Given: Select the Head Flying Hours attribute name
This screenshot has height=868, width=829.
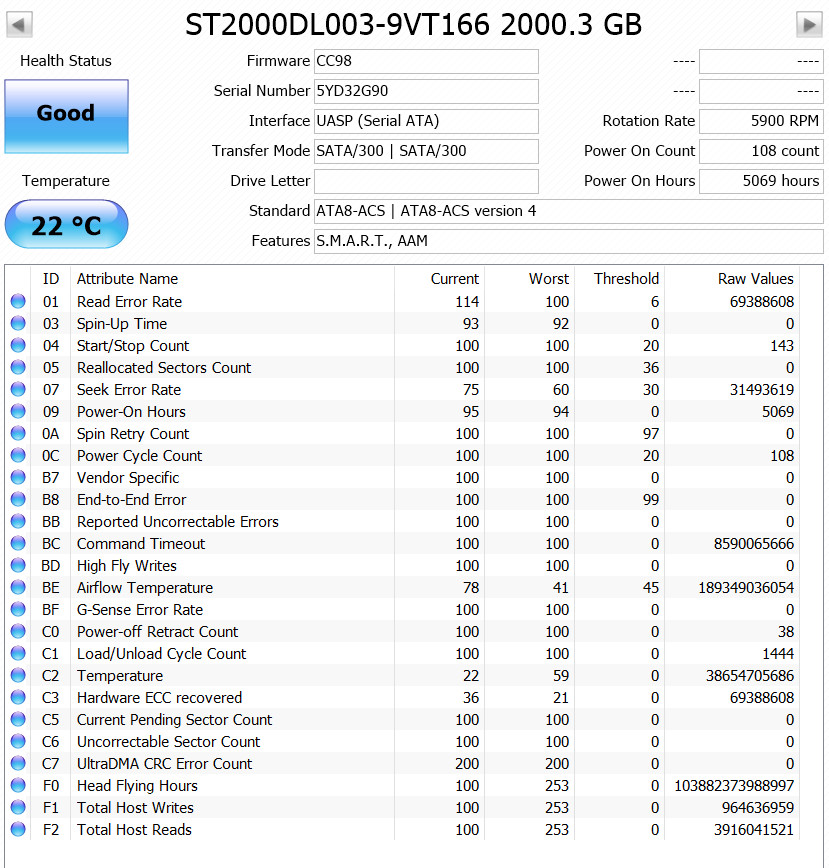Looking at the screenshot, I should pos(137,786).
